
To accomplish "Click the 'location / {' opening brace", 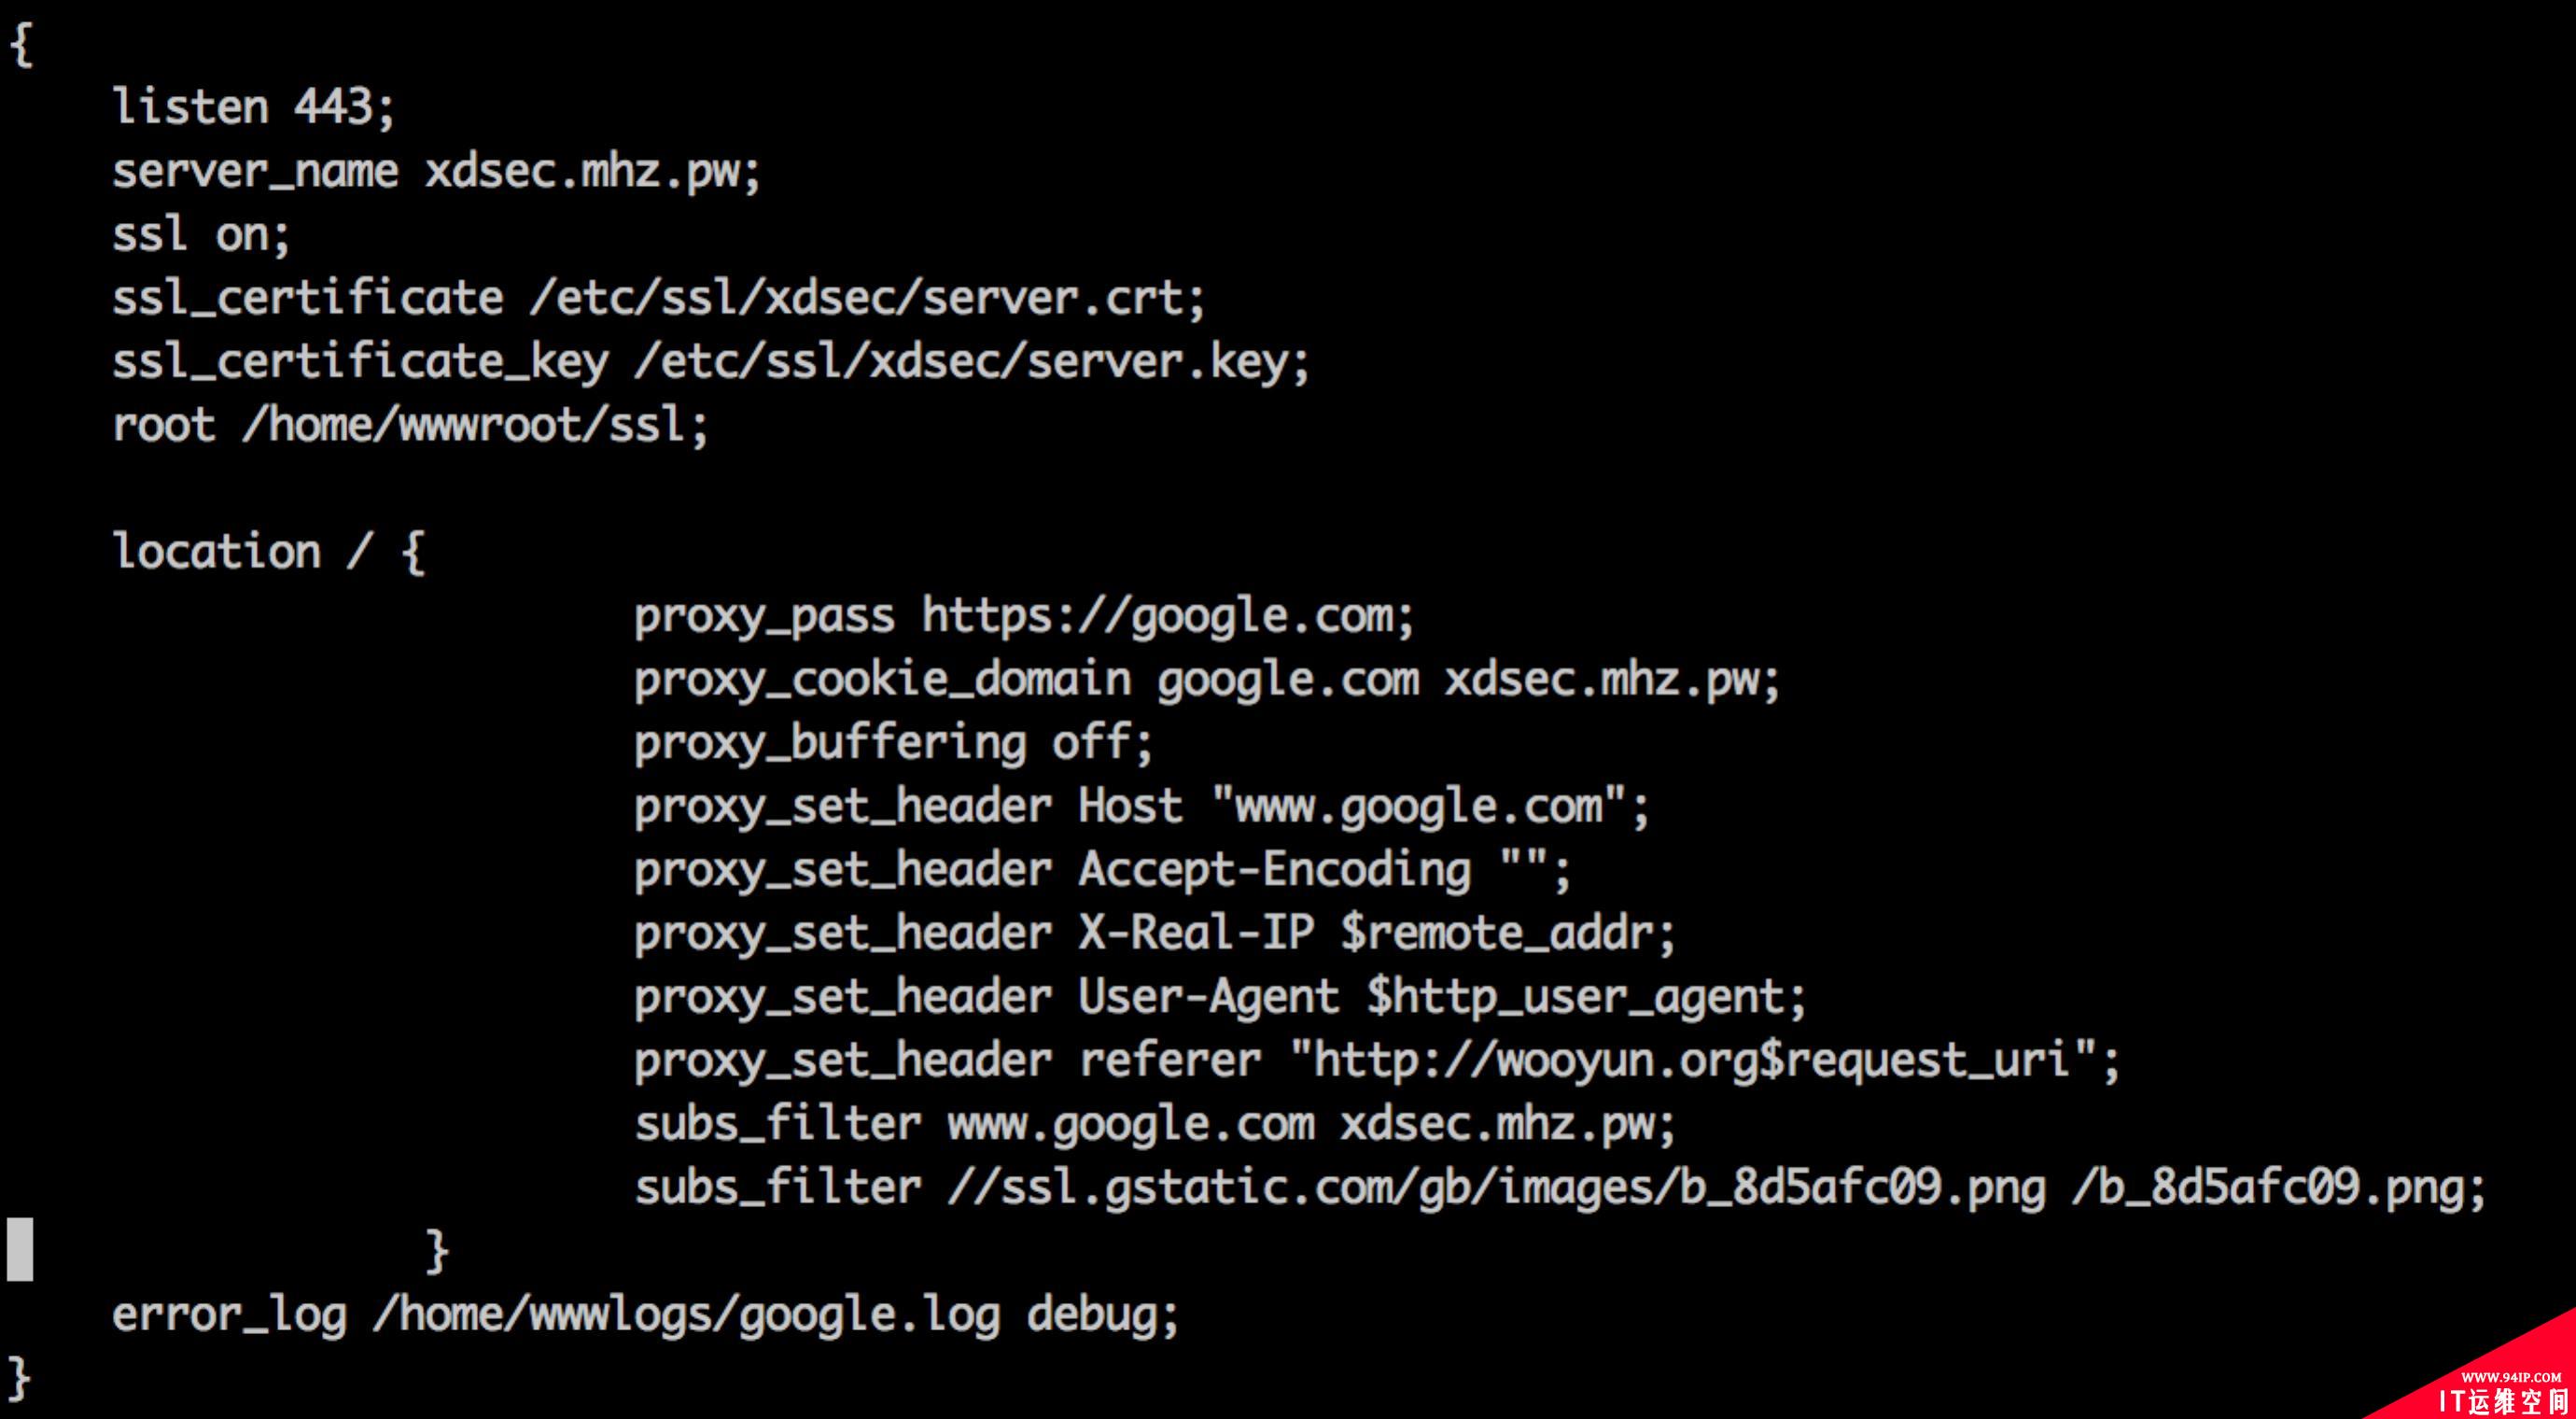I will [x=413, y=552].
